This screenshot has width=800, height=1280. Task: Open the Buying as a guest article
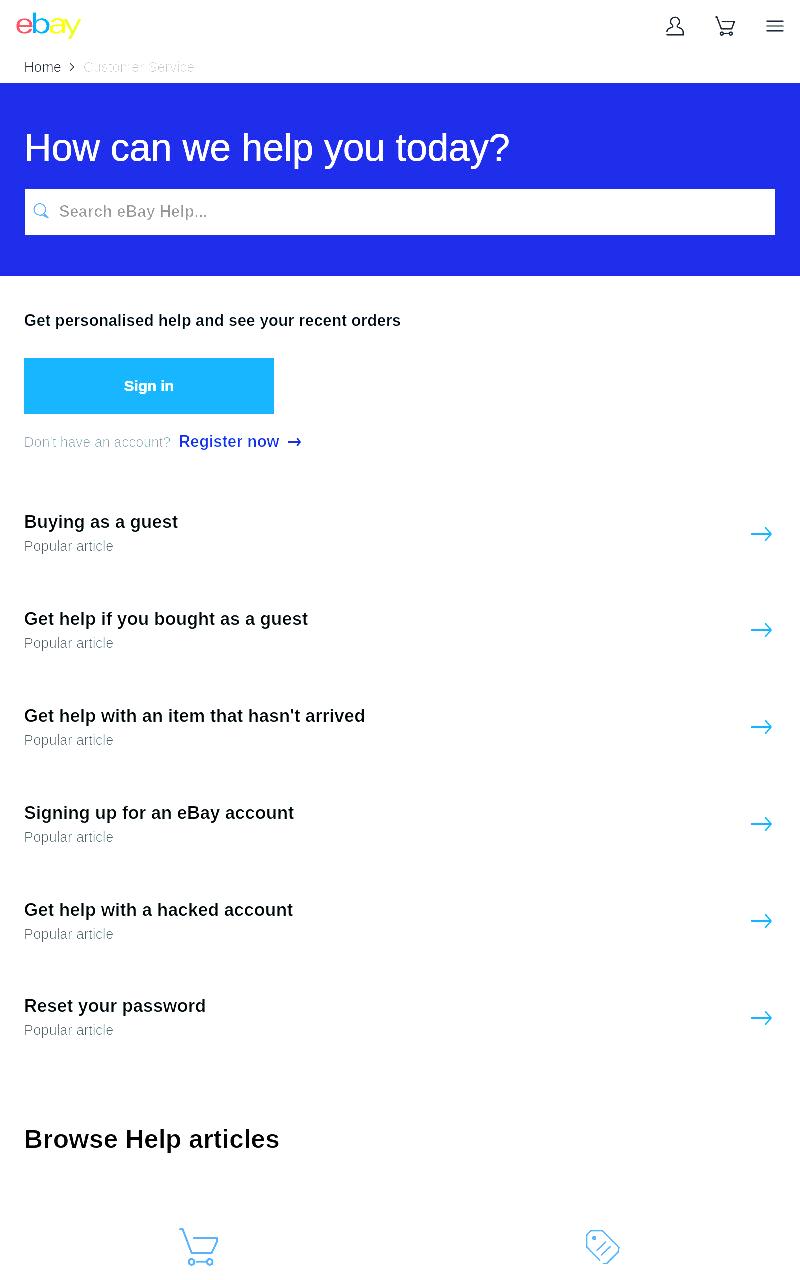(x=101, y=522)
